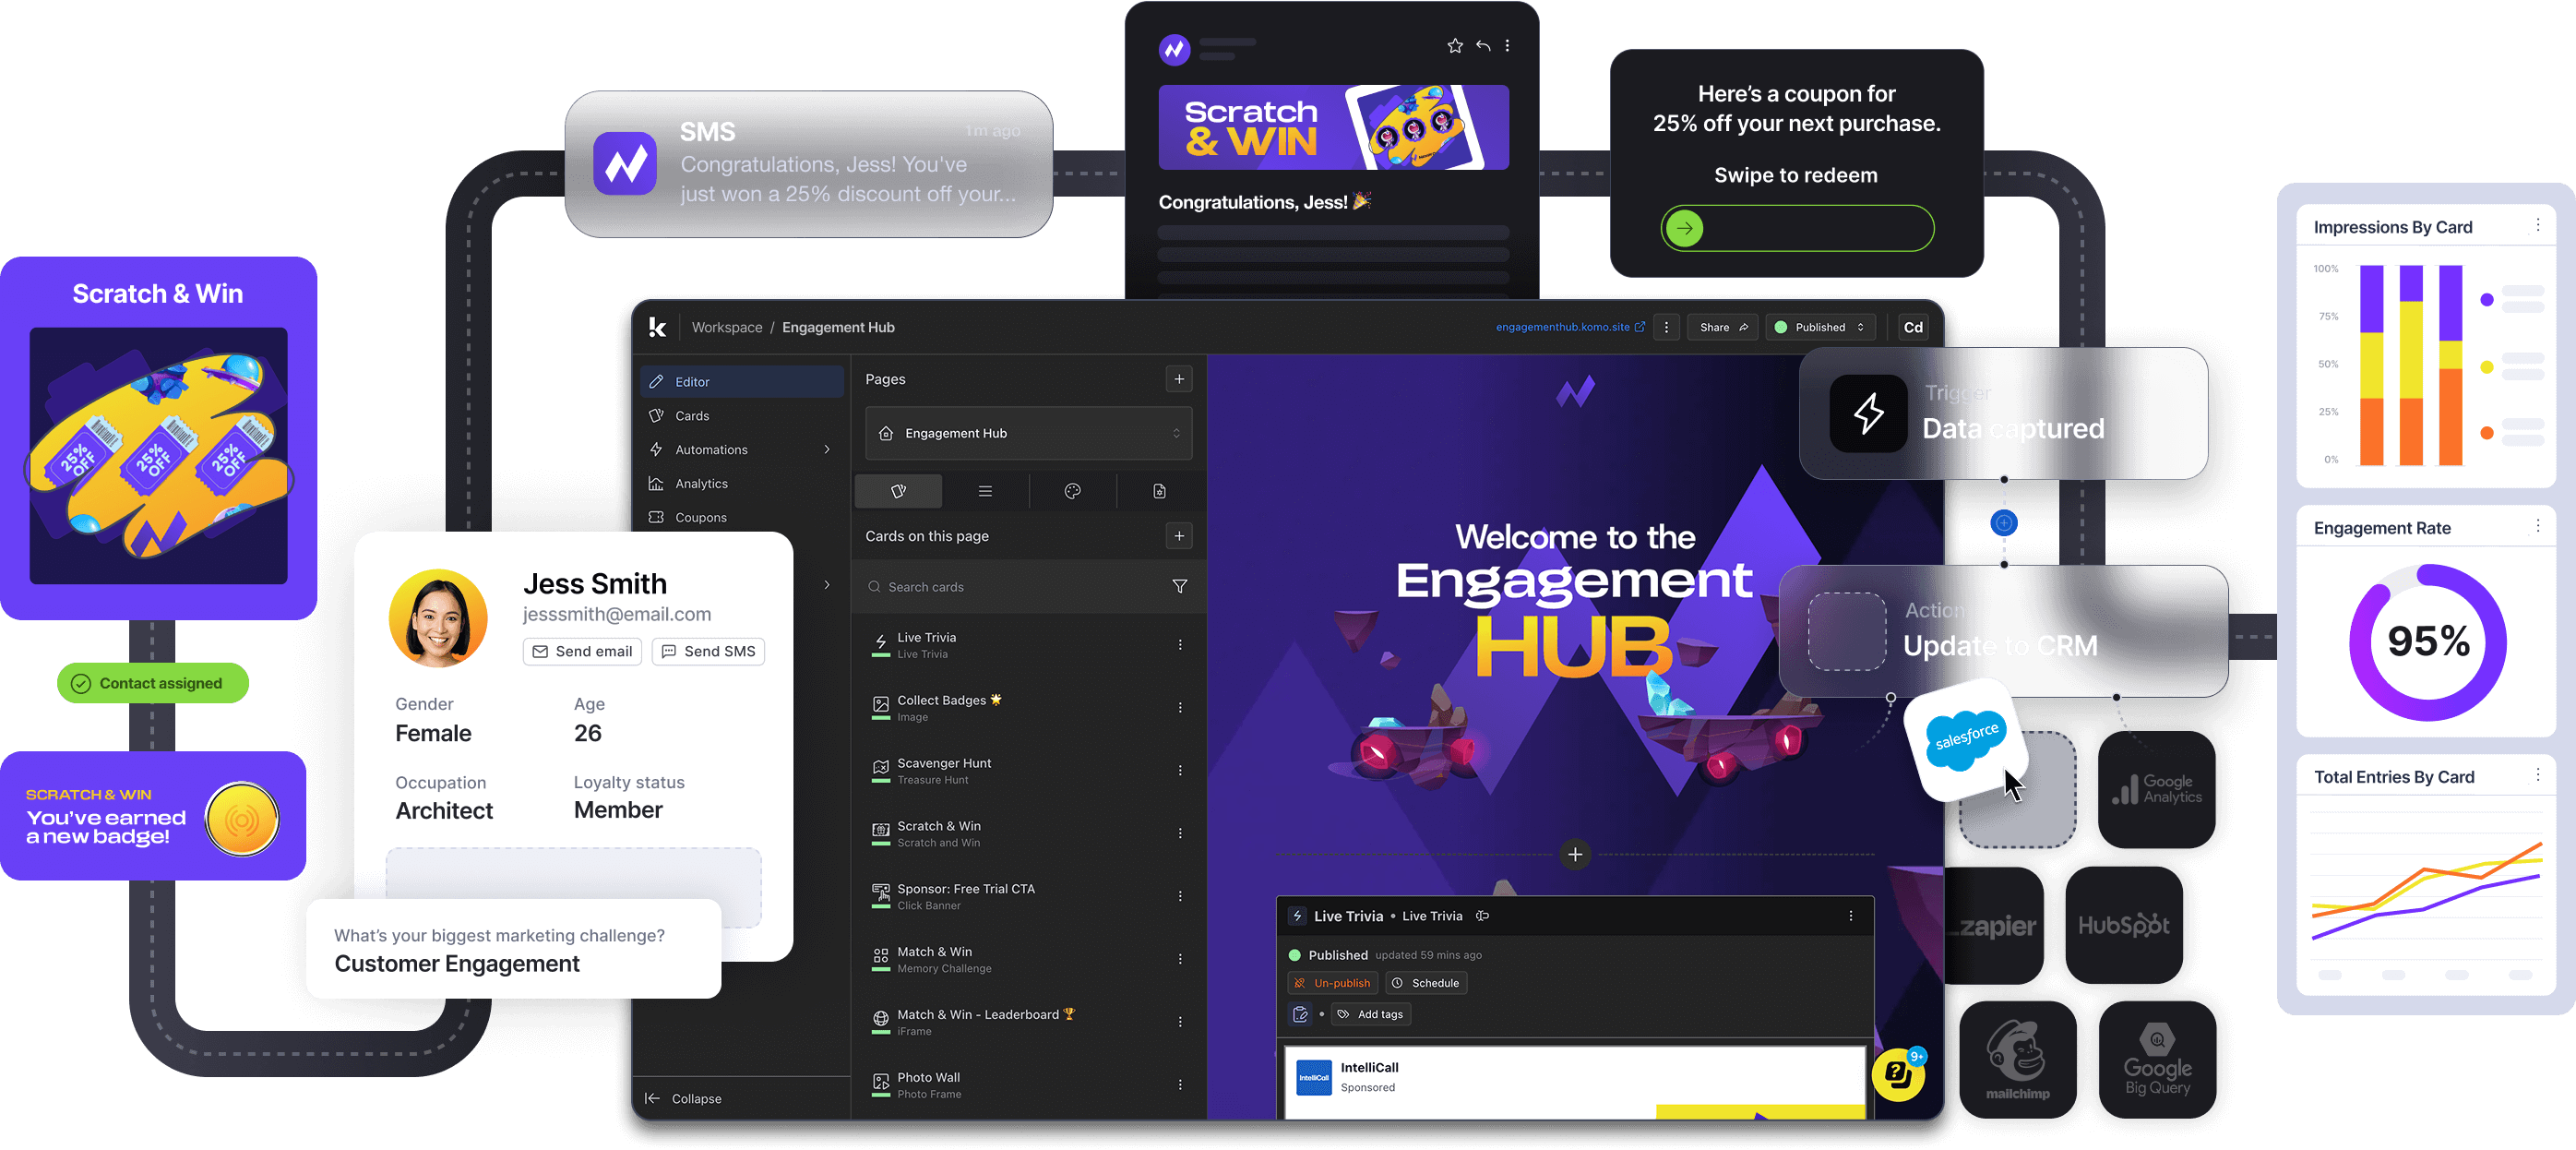
Task: Click Schedule on the Live Trivia card
Action: (1426, 983)
